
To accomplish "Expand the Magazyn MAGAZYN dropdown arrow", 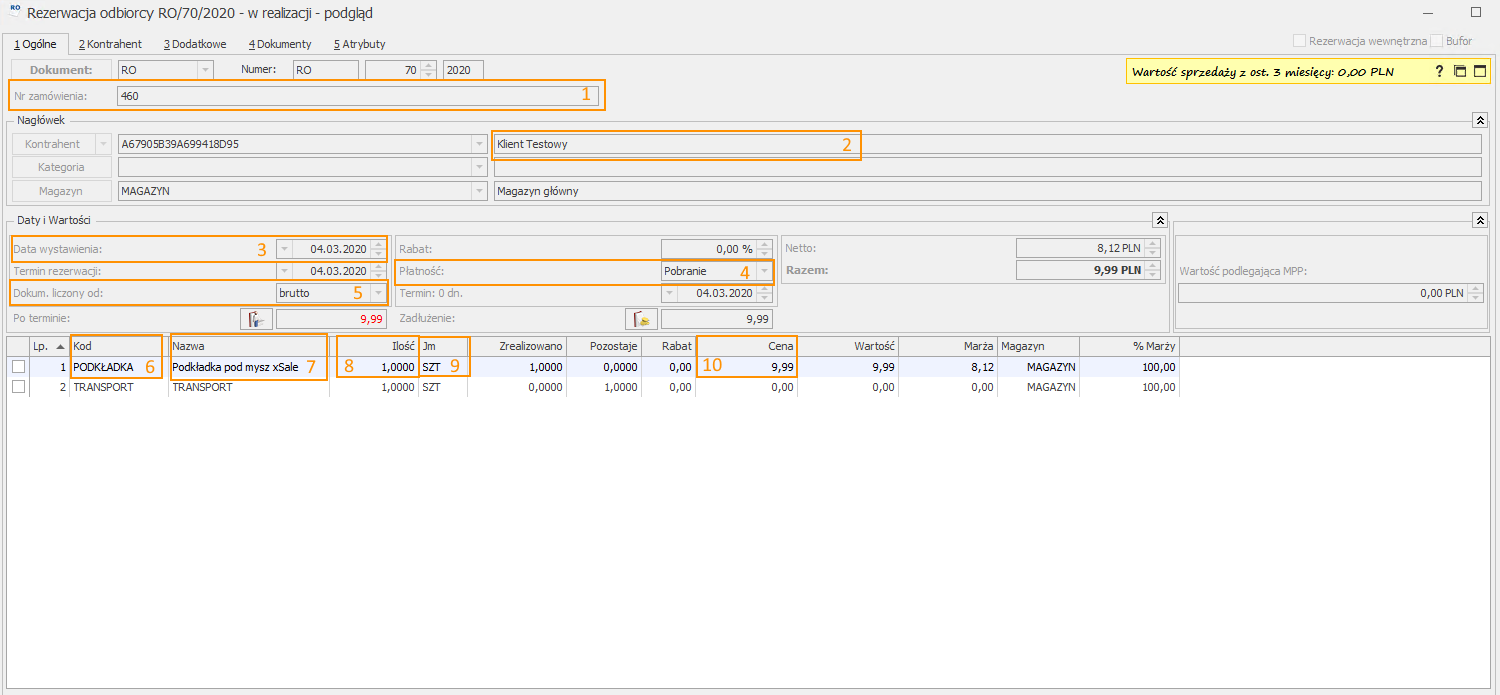I will point(479,191).
